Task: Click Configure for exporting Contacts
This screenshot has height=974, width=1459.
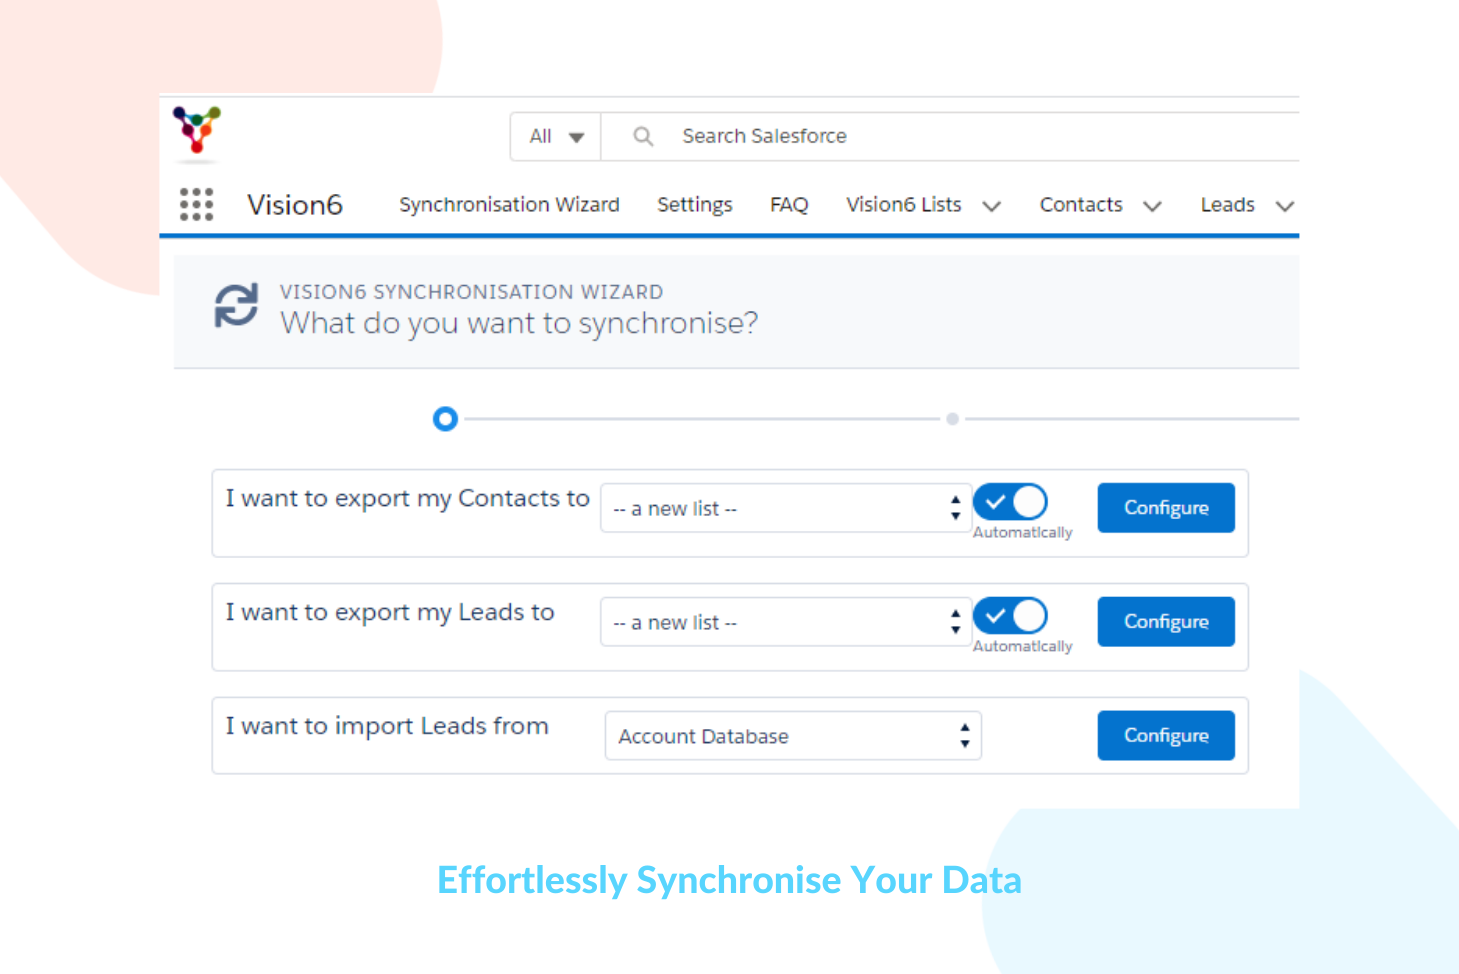Action: 1165,507
